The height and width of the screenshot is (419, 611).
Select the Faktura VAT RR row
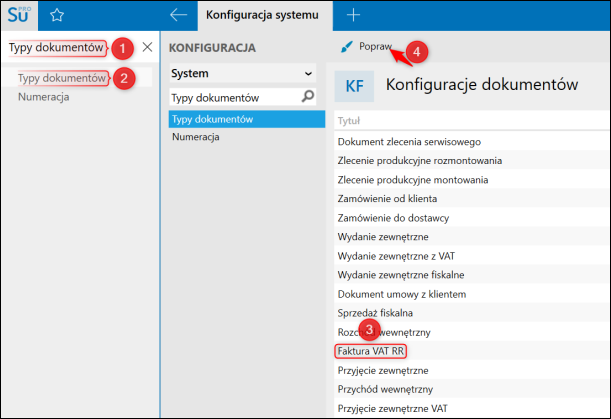pos(372,351)
